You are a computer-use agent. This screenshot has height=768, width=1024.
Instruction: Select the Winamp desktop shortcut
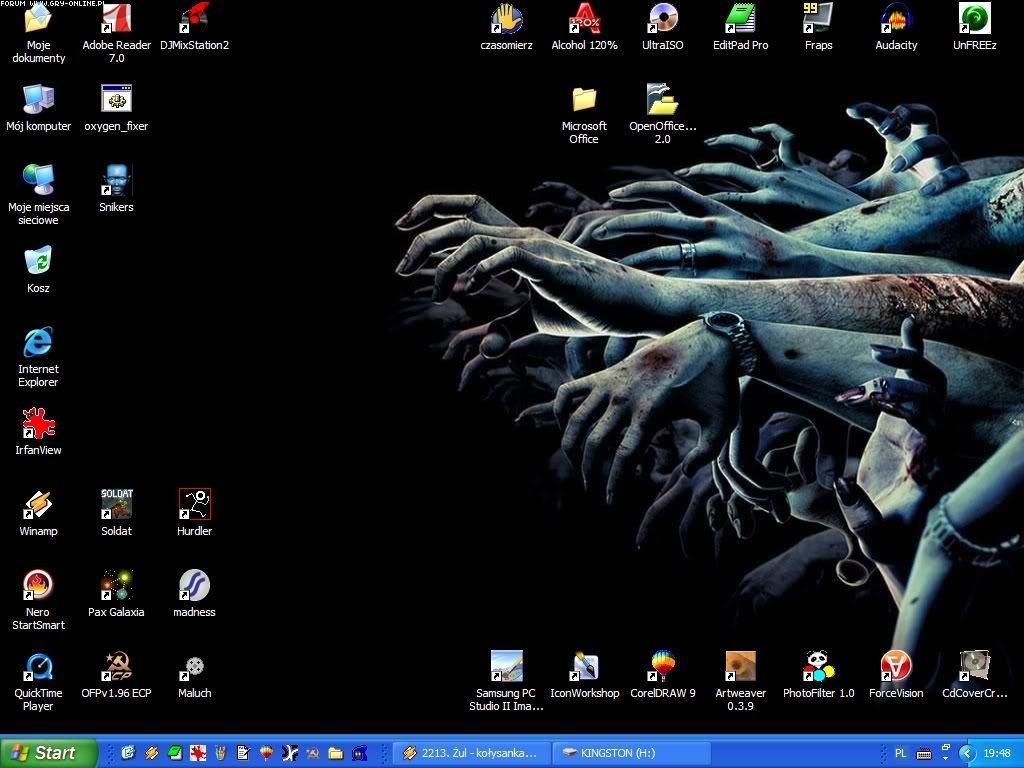[x=39, y=513]
